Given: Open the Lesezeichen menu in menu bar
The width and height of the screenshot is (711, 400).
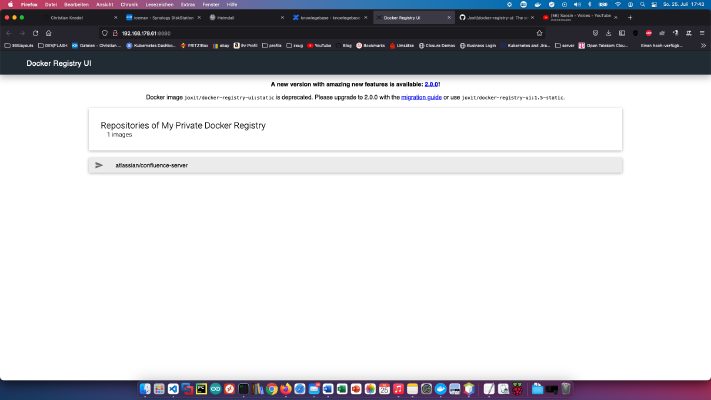Looking at the screenshot, I should click(159, 5).
